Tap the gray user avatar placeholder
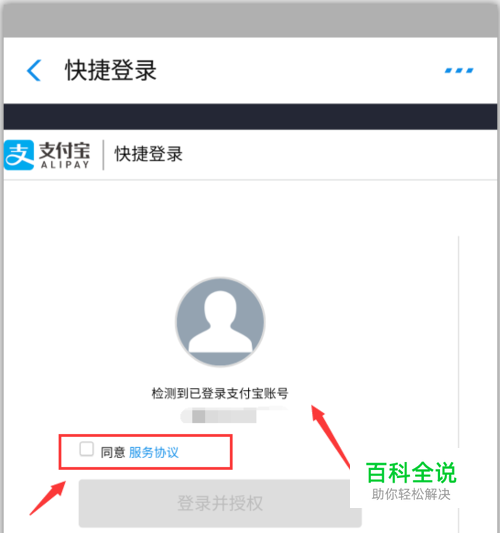This screenshot has height=533, width=500. 220,322
